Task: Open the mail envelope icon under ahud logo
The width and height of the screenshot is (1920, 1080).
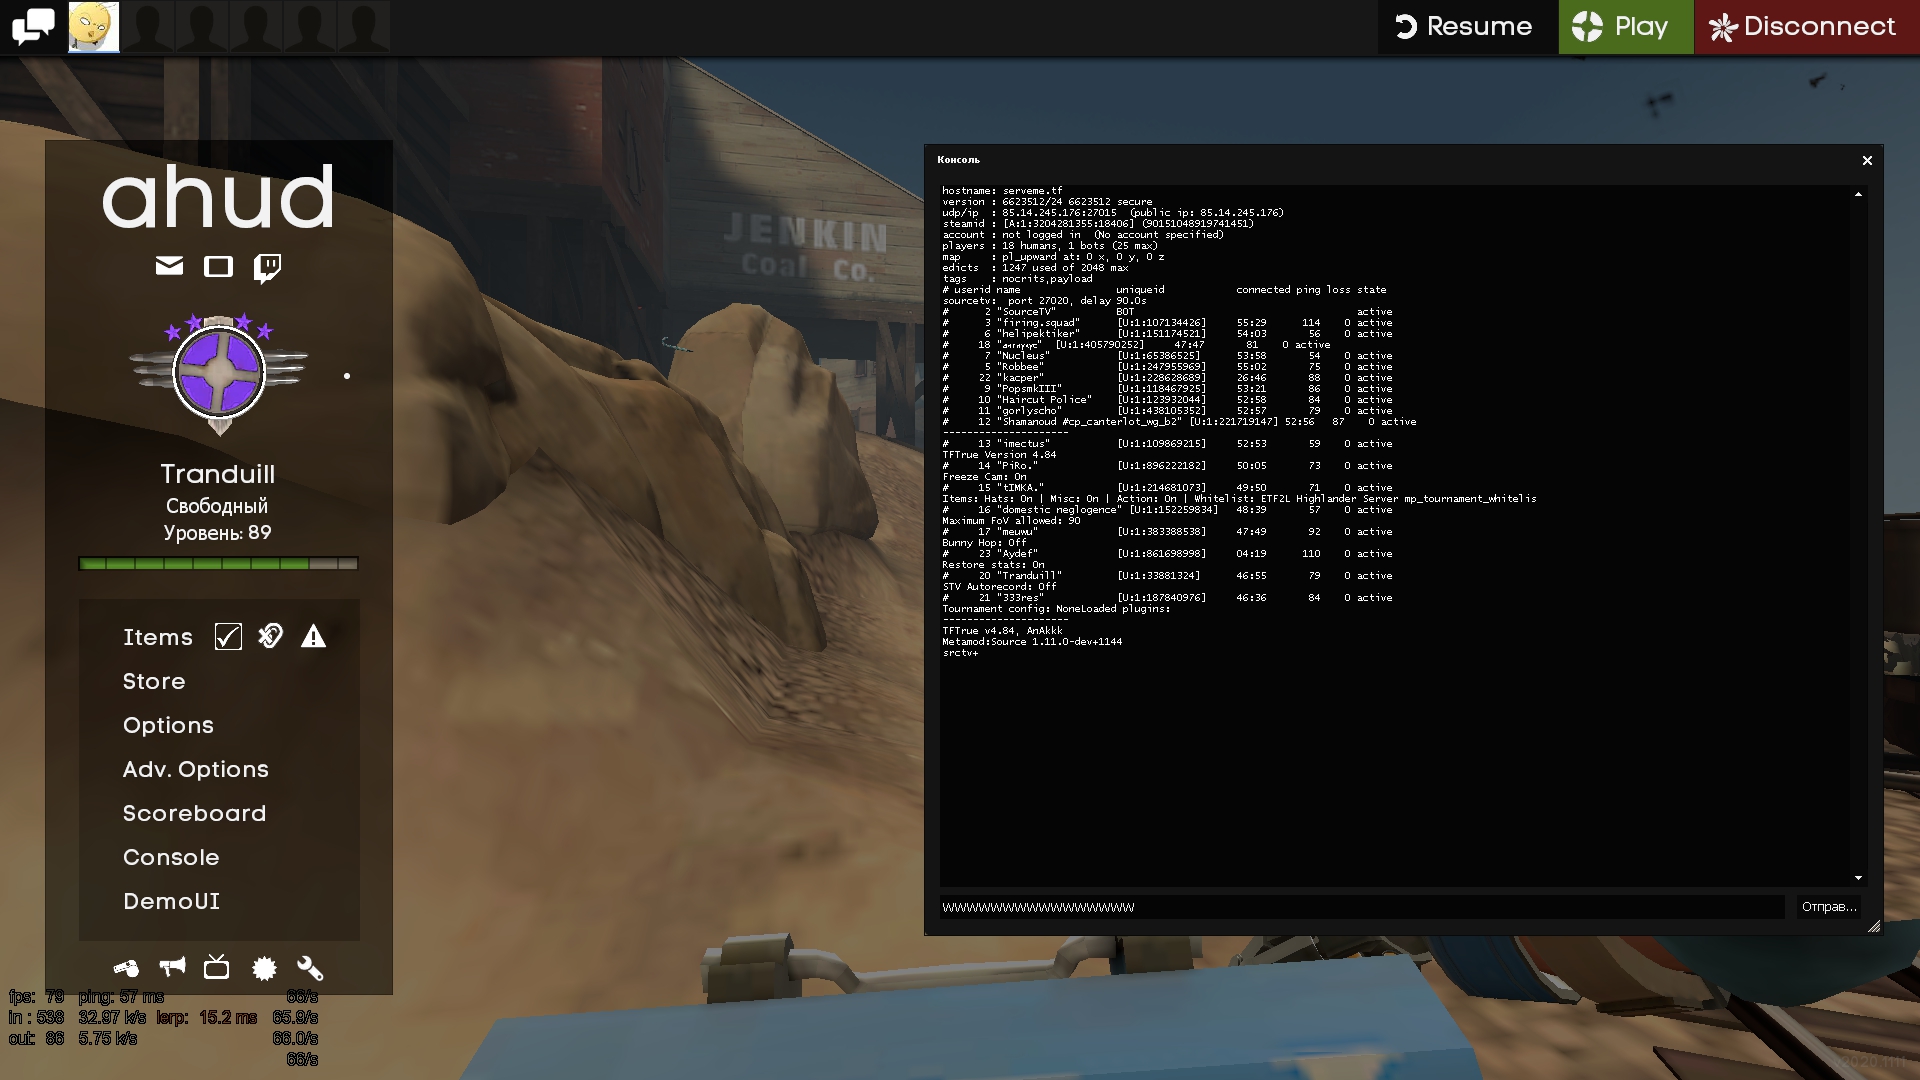Action: pyautogui.click(x=170, y=266)
